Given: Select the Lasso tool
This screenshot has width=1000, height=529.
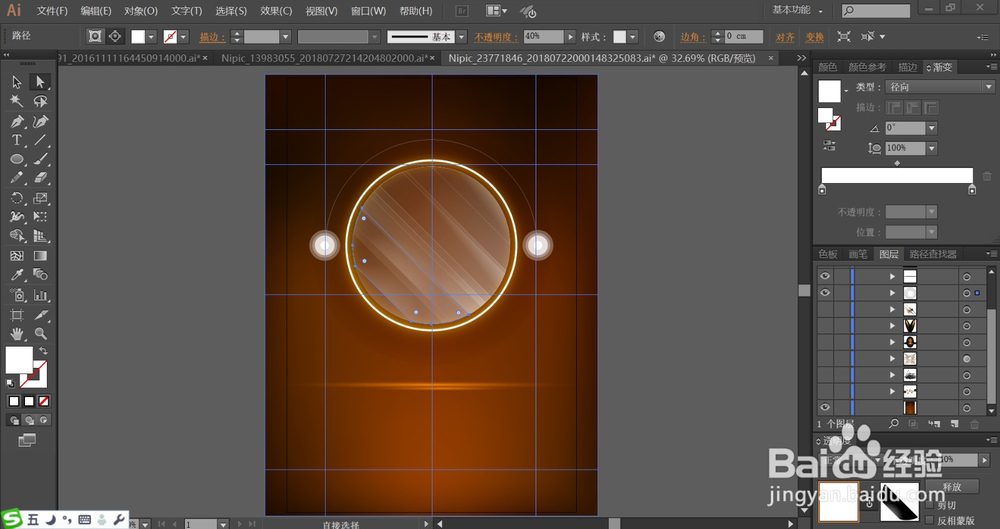Looking at the screenshot, I should click(x=40, y=101).
